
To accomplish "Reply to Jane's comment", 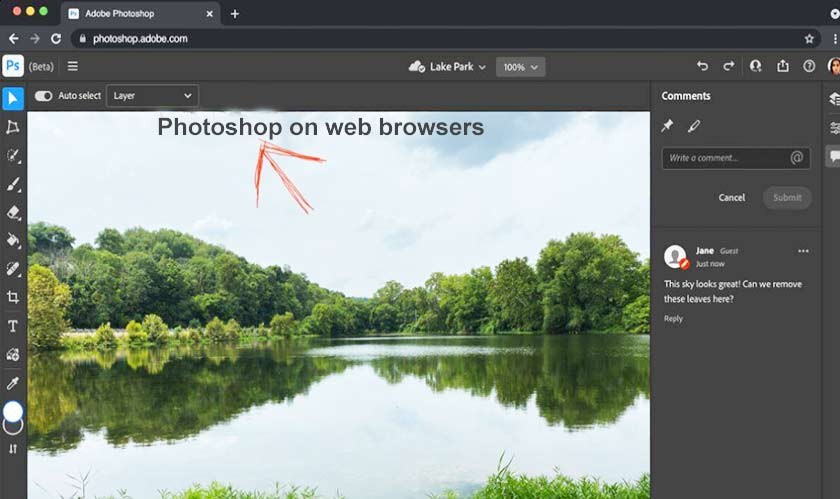I will 673,318.
